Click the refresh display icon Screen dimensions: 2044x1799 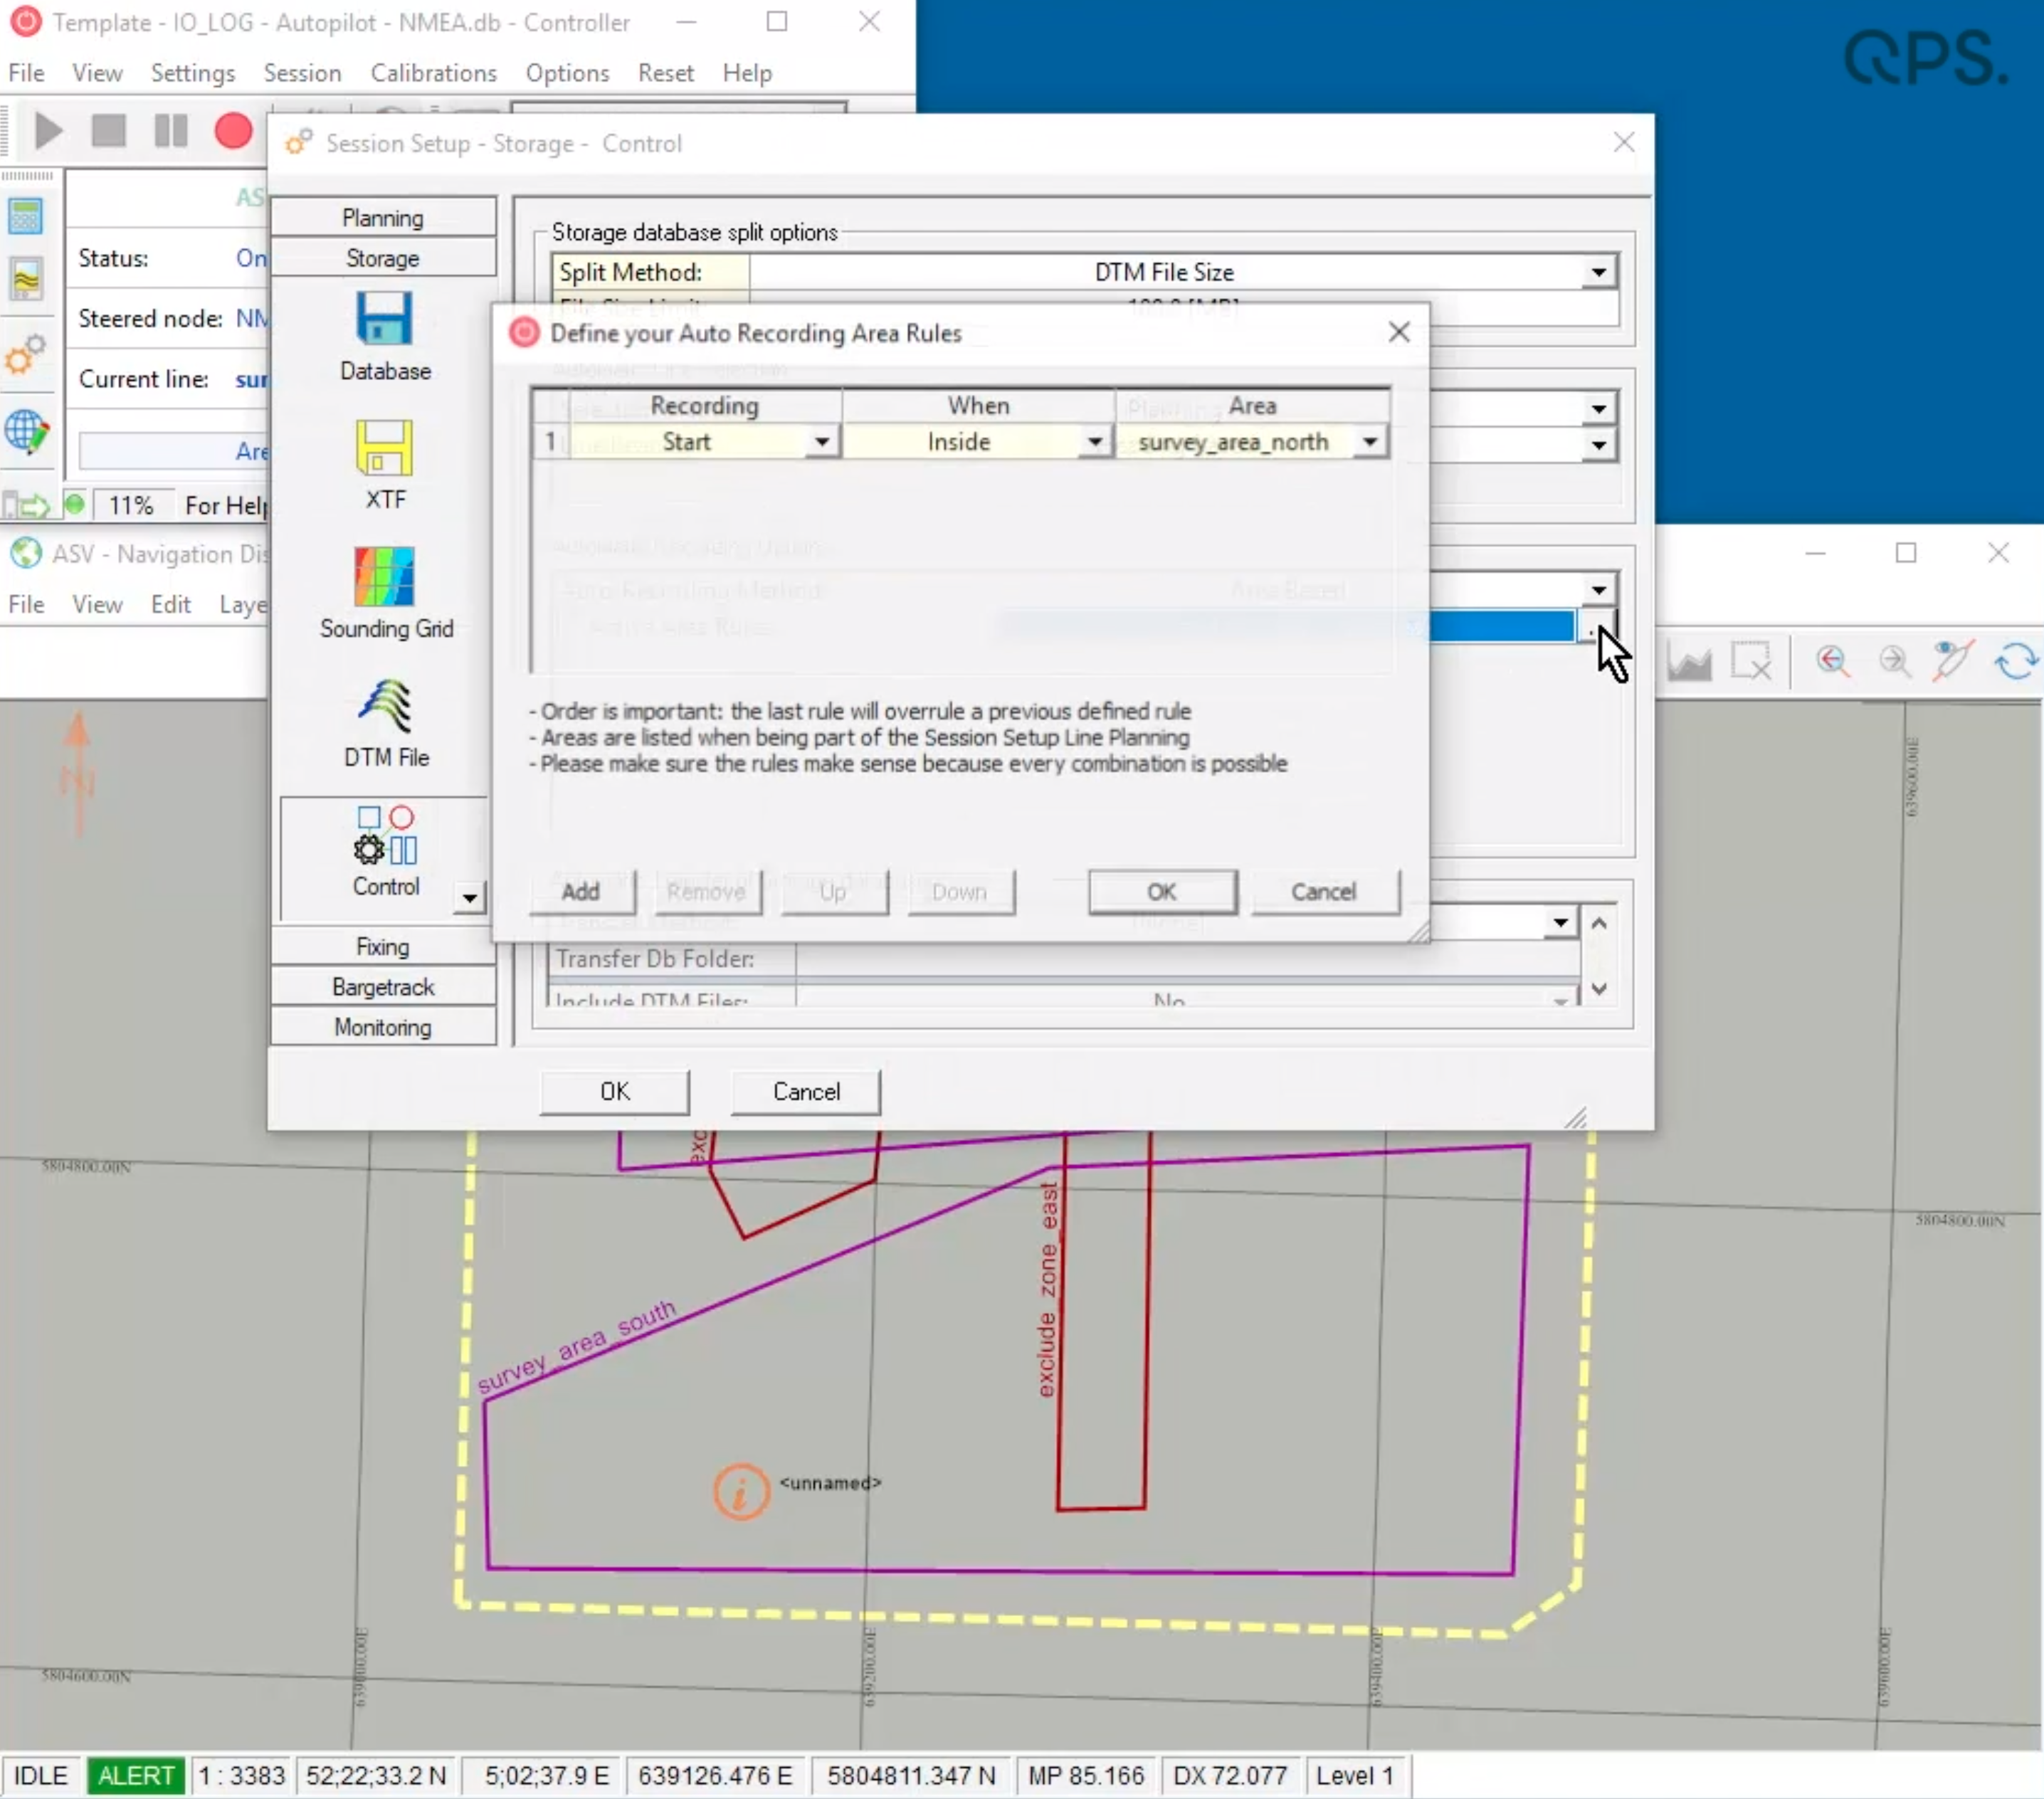pyautogui.click(x=2015, y=661)
